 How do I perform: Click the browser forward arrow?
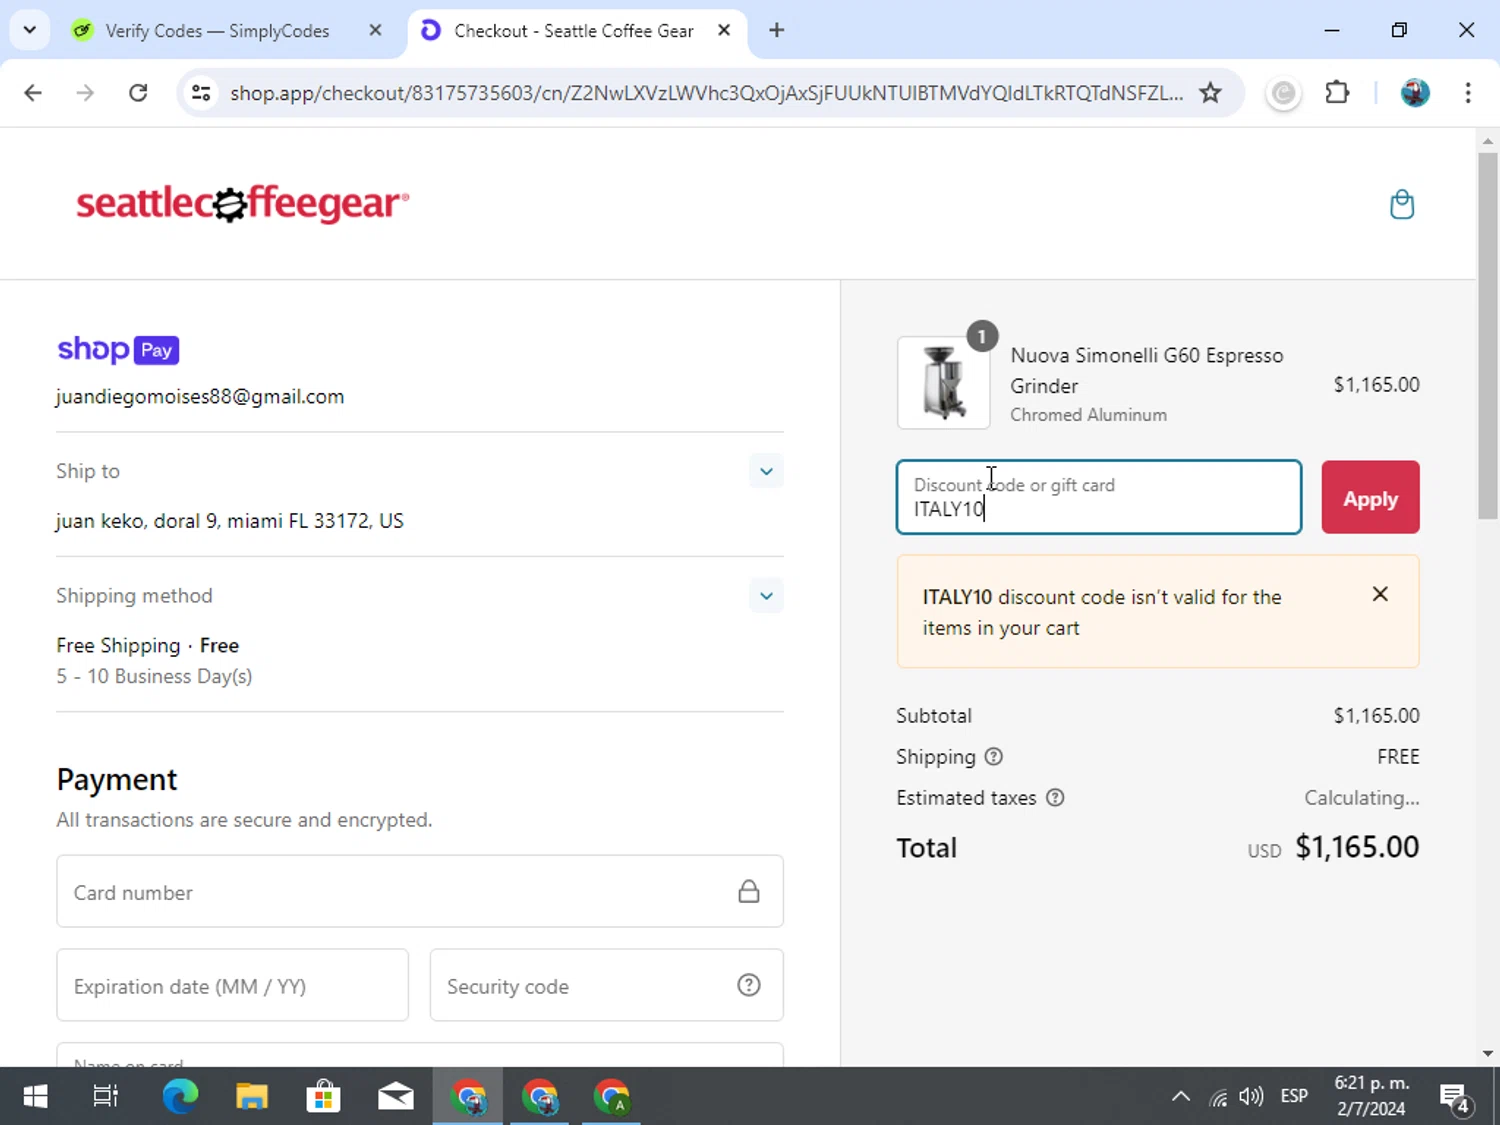[x=85, y=93]
